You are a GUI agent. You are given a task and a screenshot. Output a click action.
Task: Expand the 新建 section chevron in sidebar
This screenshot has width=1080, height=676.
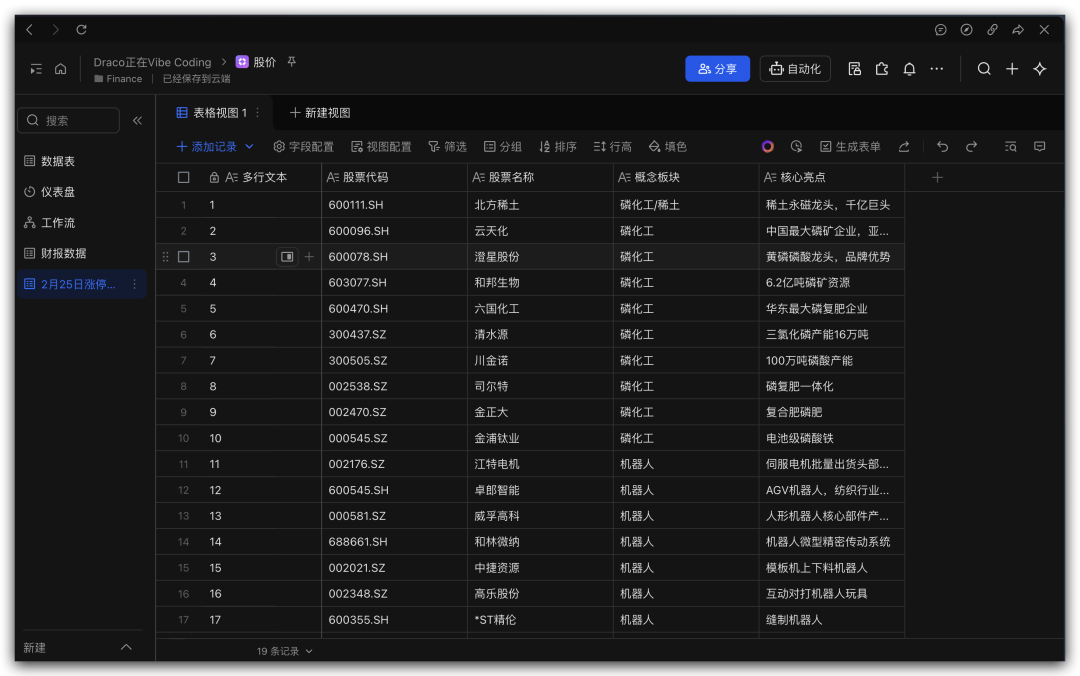click(126, 647)
